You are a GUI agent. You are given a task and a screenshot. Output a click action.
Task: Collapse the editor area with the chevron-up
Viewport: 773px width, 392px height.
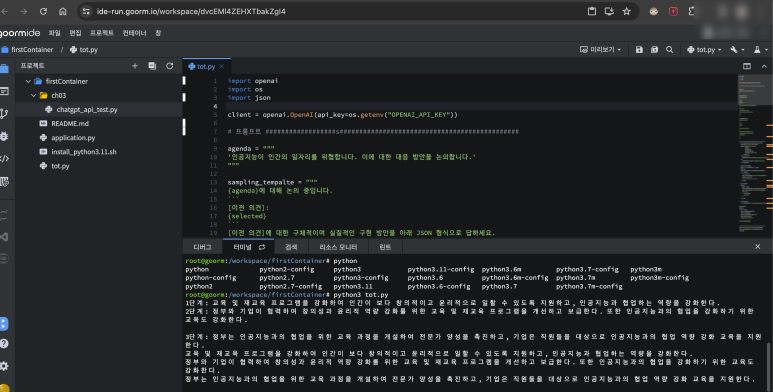(764, 66)
